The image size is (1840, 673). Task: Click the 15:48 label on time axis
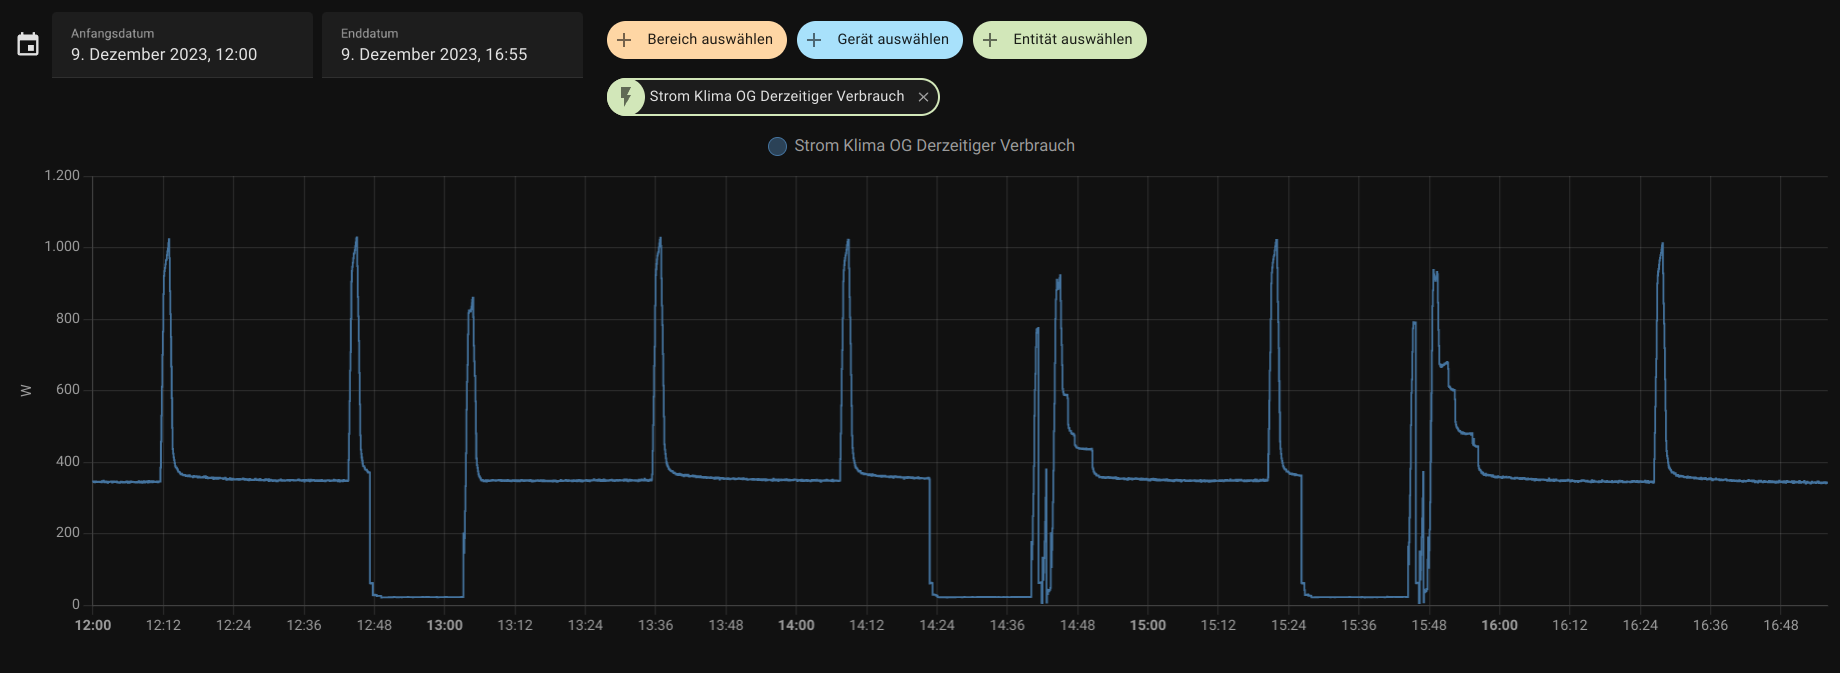[1429, 625]
